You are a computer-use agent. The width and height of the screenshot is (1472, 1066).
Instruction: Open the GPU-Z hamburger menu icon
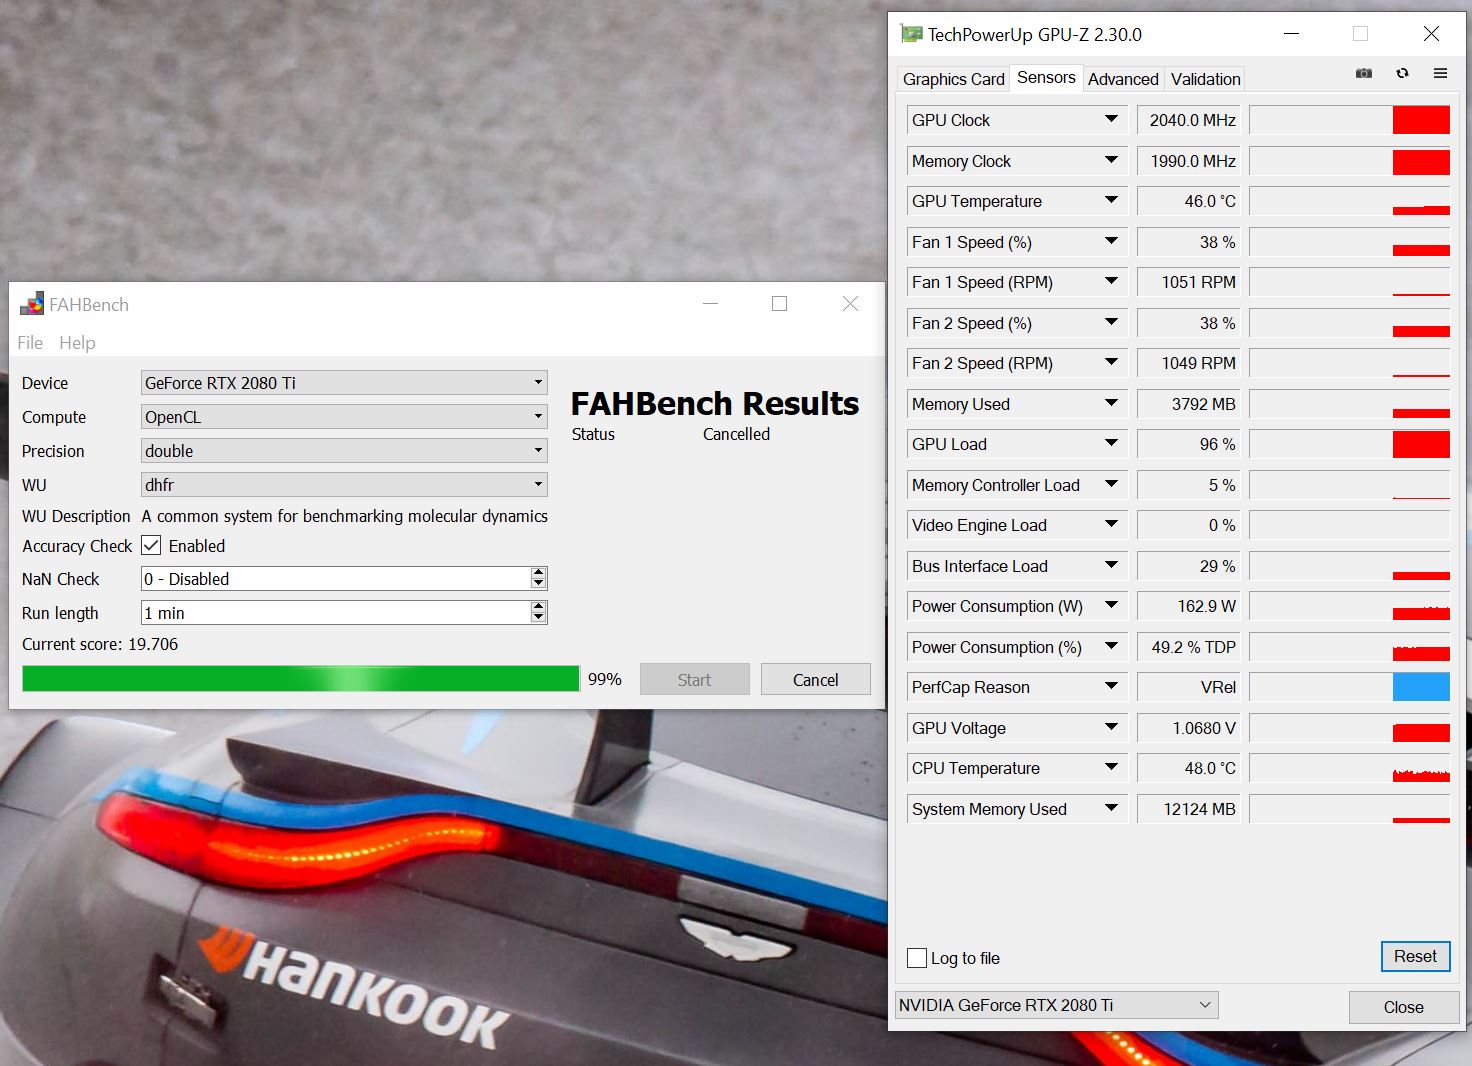click(x=1440, y=73)
